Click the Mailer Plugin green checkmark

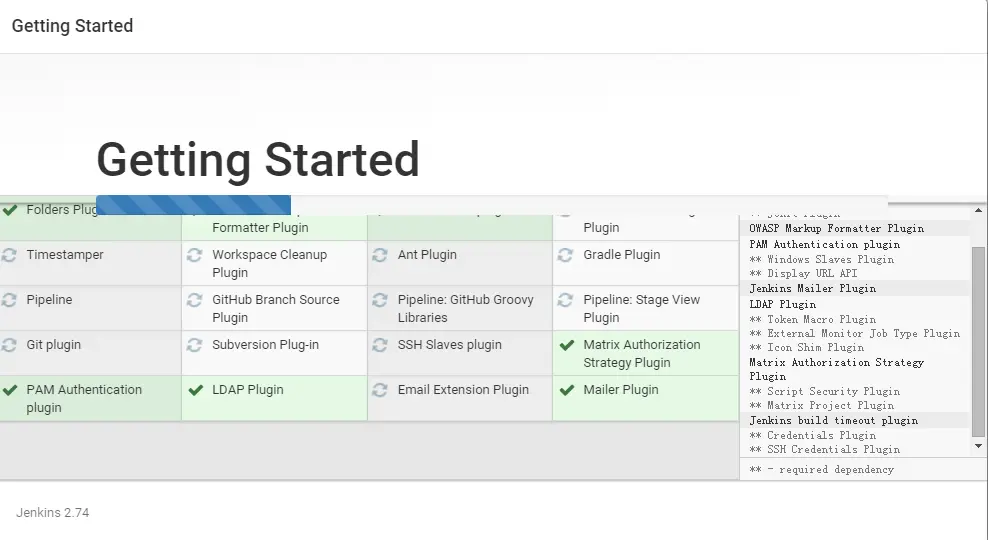tap(566, 390)
